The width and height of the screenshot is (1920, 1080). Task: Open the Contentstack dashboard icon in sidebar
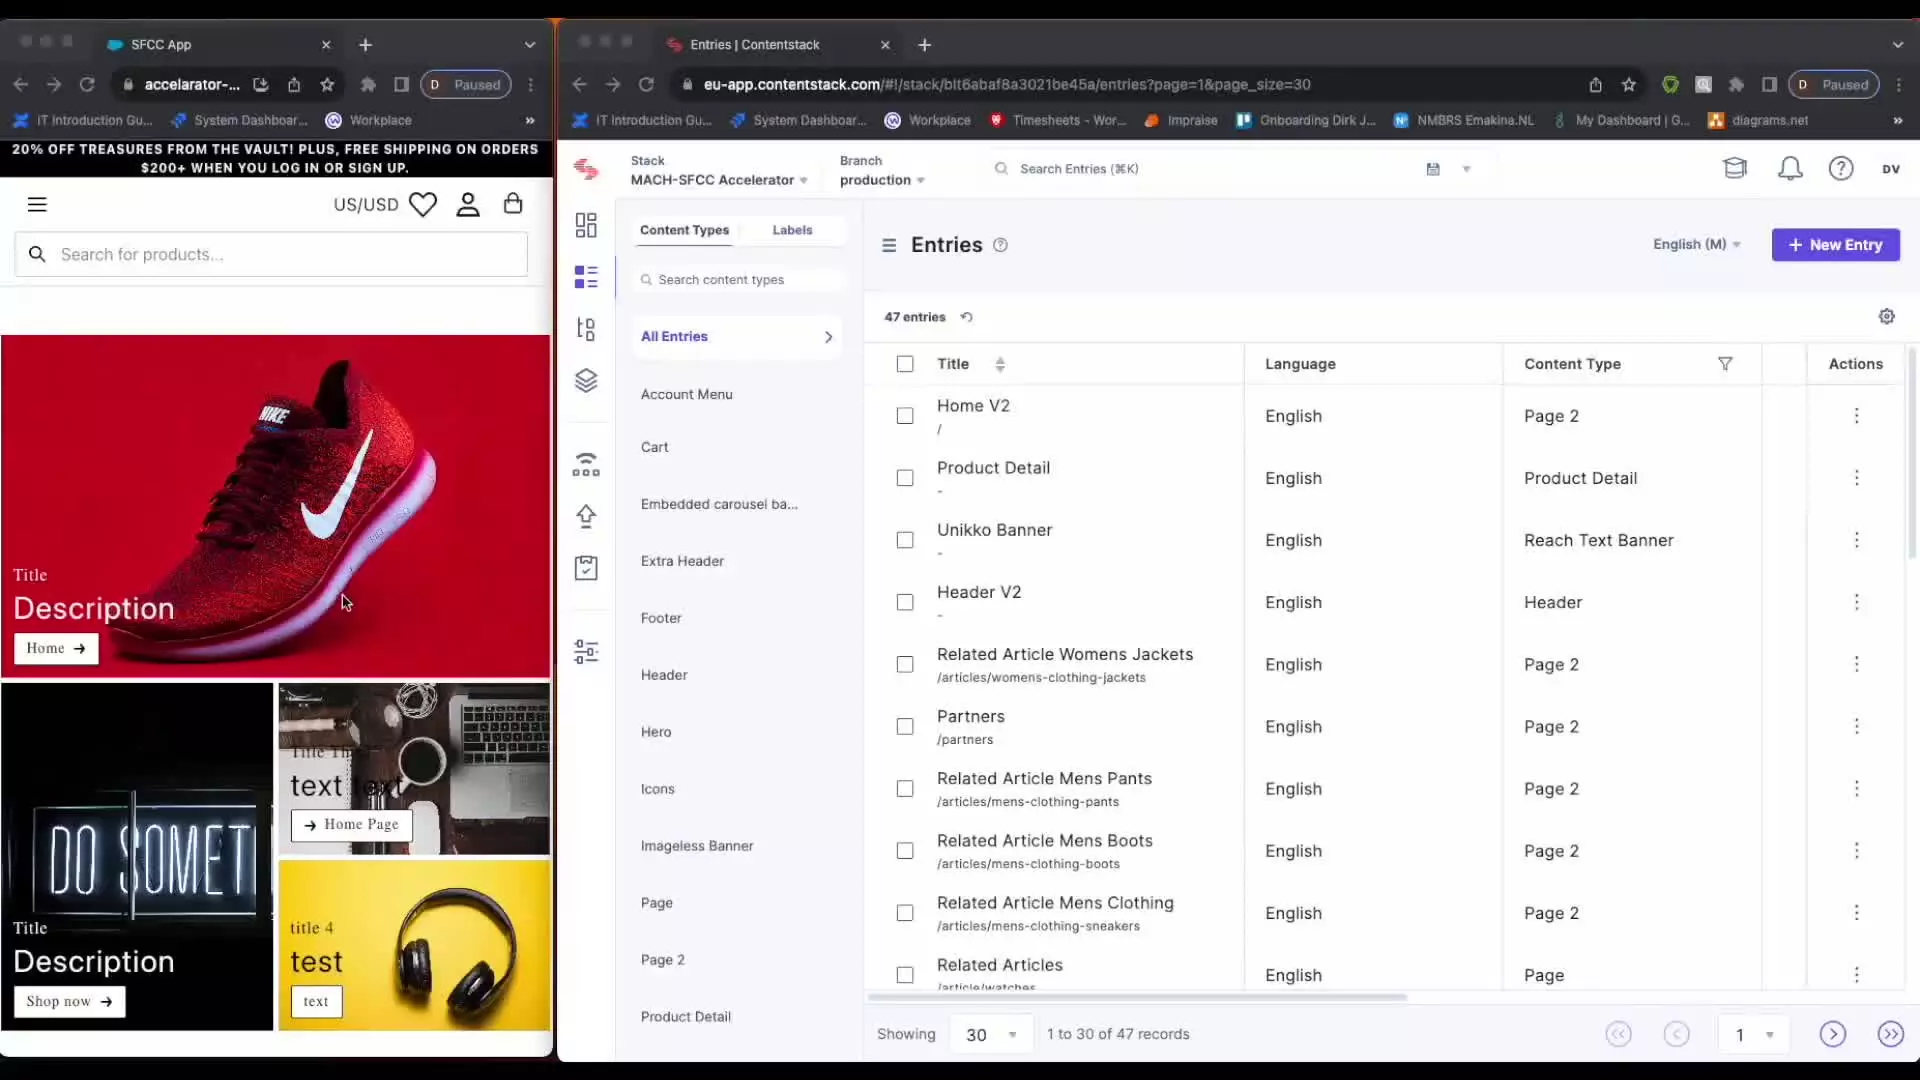coord(586,225)
